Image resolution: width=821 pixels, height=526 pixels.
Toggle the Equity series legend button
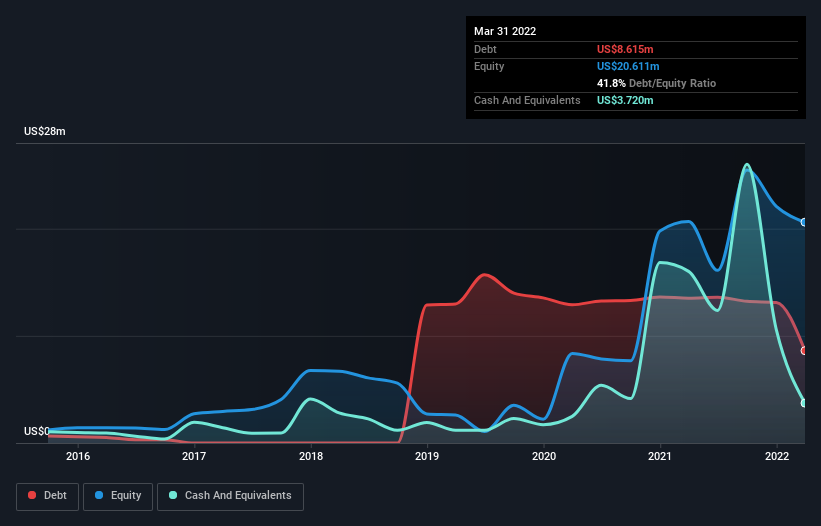tap(118, 496)
